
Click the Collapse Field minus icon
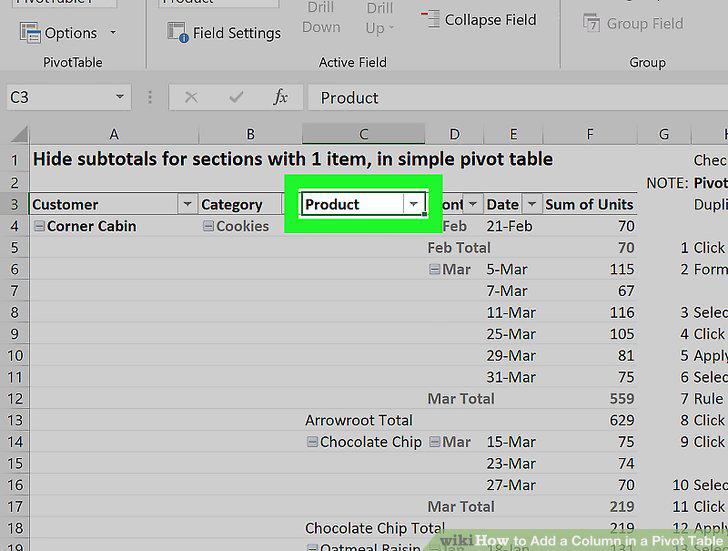(x=430, y=19)
